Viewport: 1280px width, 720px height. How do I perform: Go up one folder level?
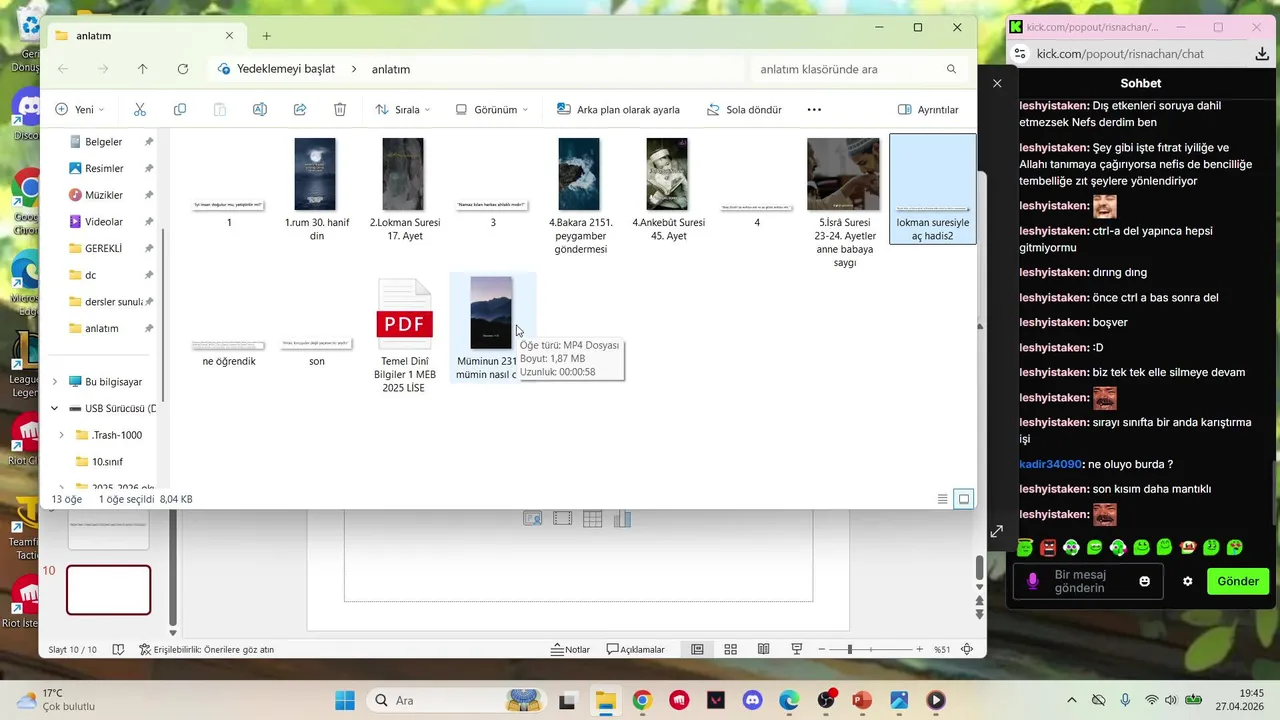[x=142, y=69]
